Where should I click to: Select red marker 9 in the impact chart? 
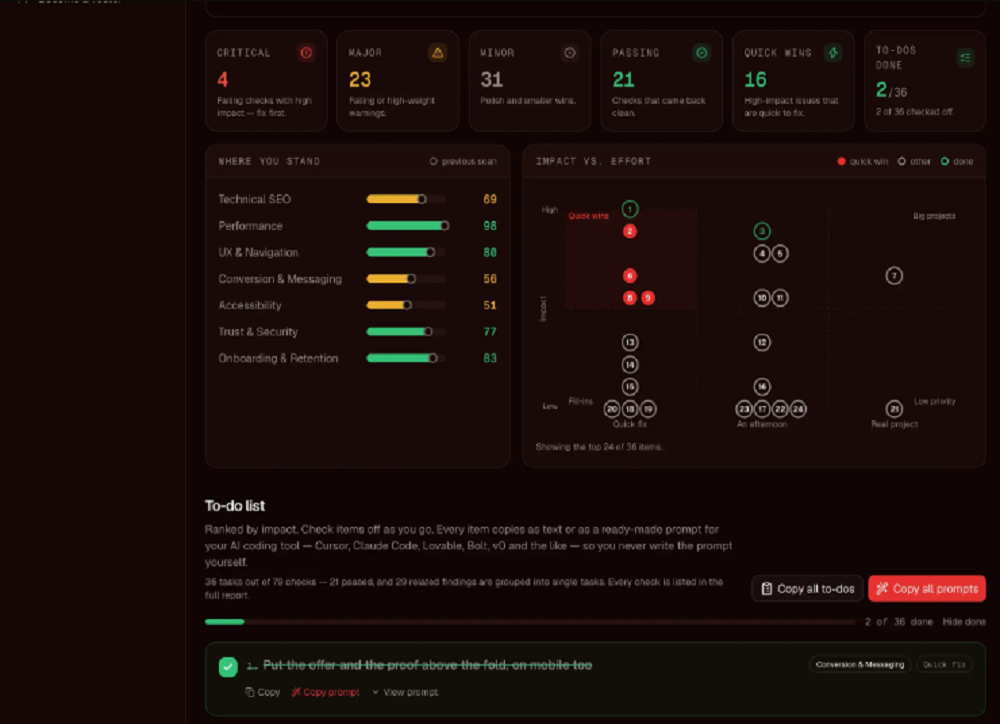[647, 298]
